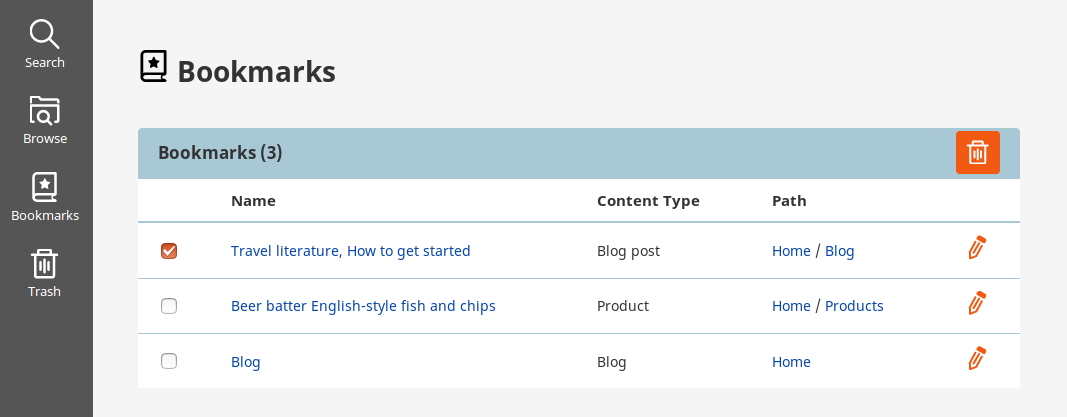The height and width of the screenshot is (417, 1067).
Task: Open Trash in the sidebar
Action: [45, 273]
